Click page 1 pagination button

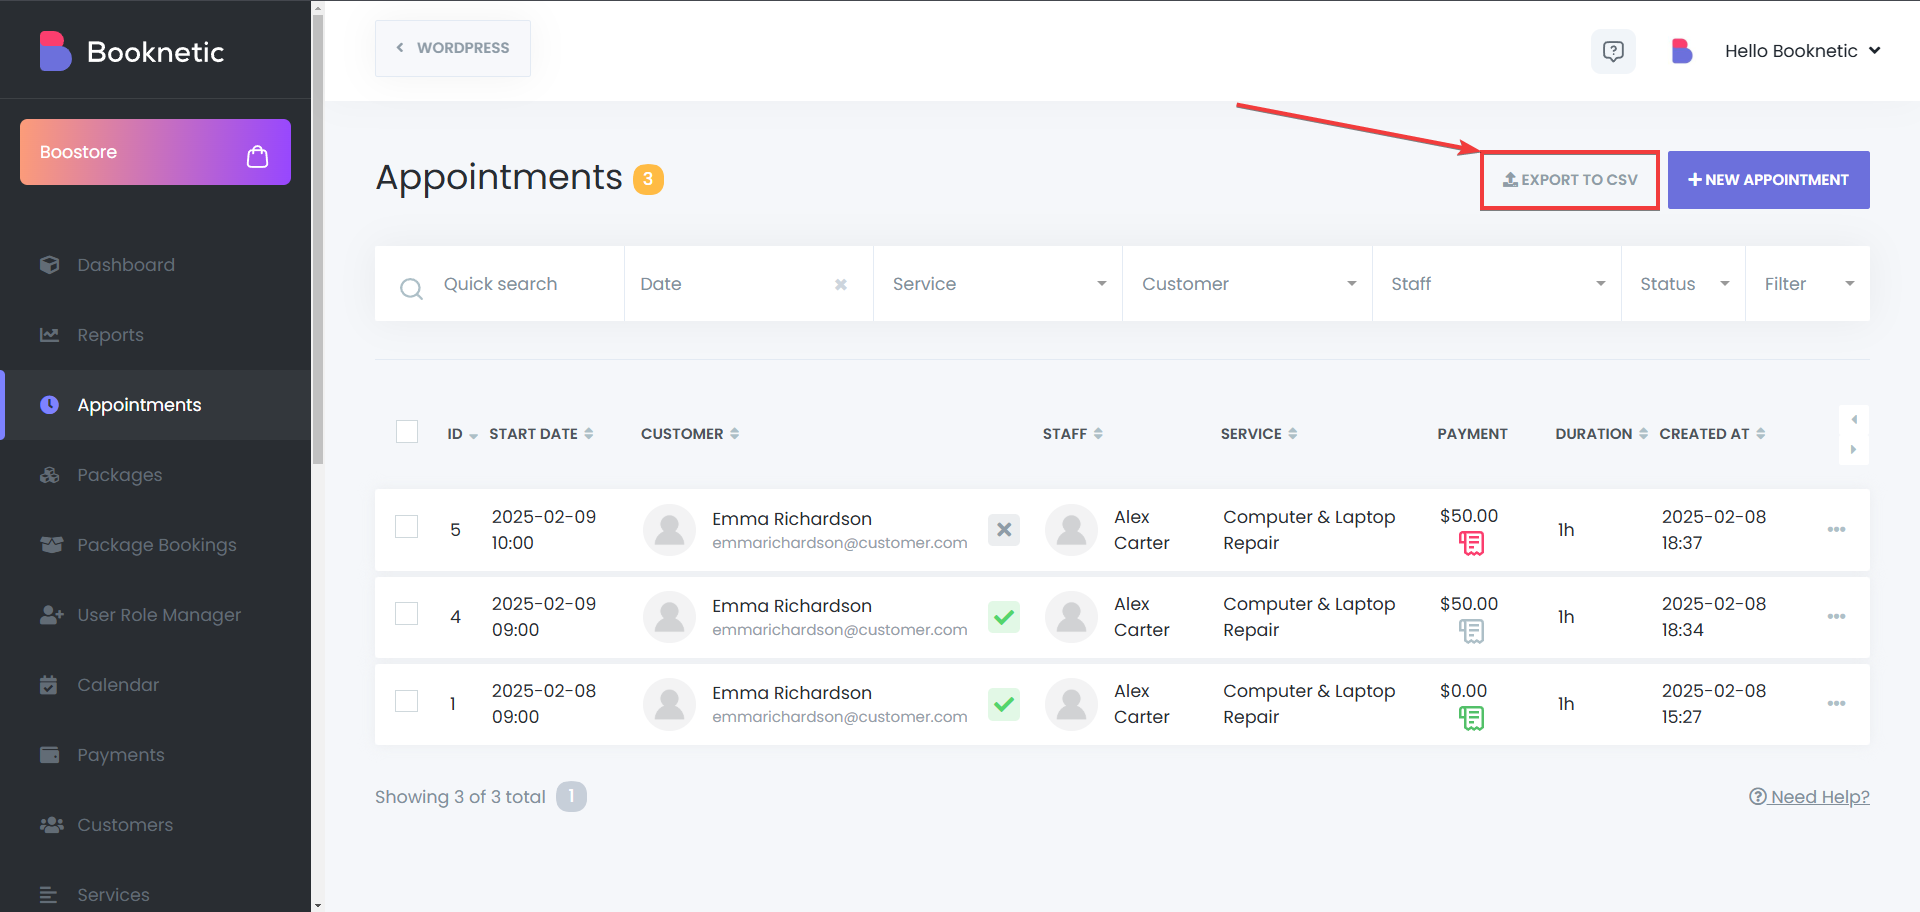[571, 796]
